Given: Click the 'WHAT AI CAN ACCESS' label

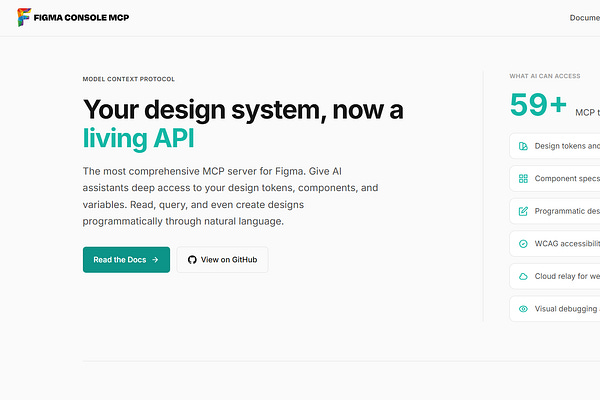Looking at the screenshot, I should [545, 76].
